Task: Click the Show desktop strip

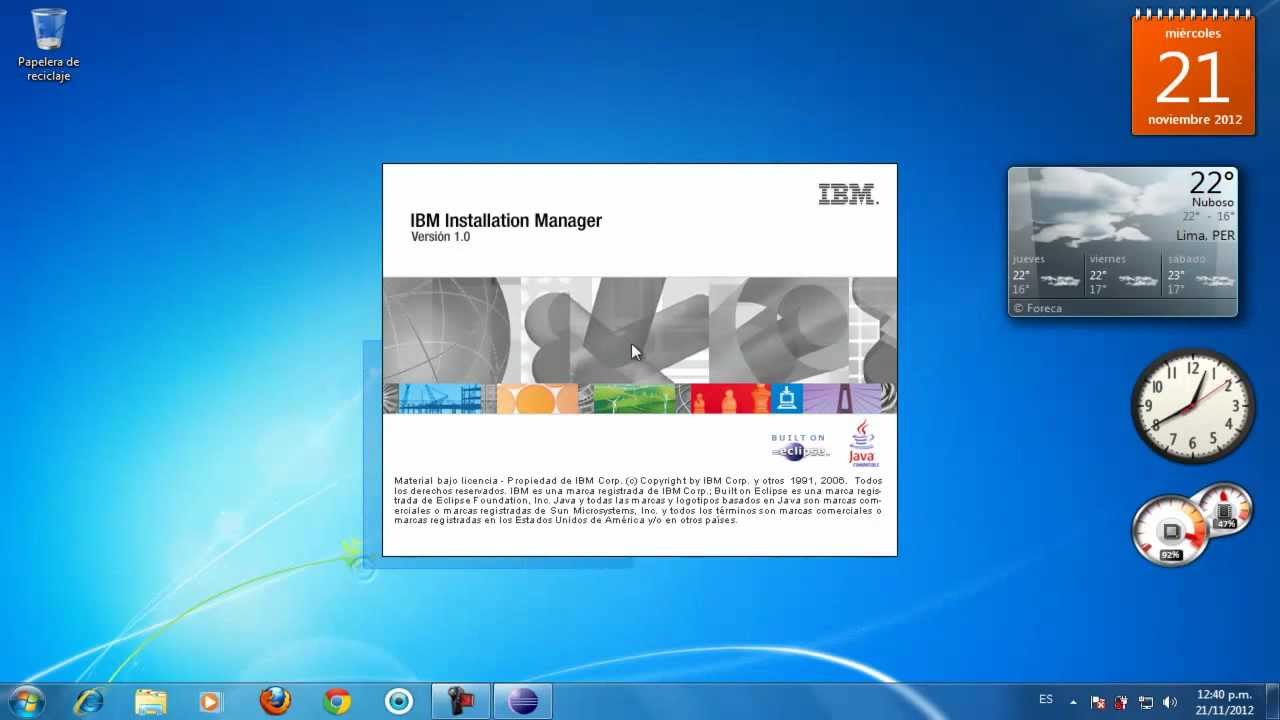Action: (1272, 702)
